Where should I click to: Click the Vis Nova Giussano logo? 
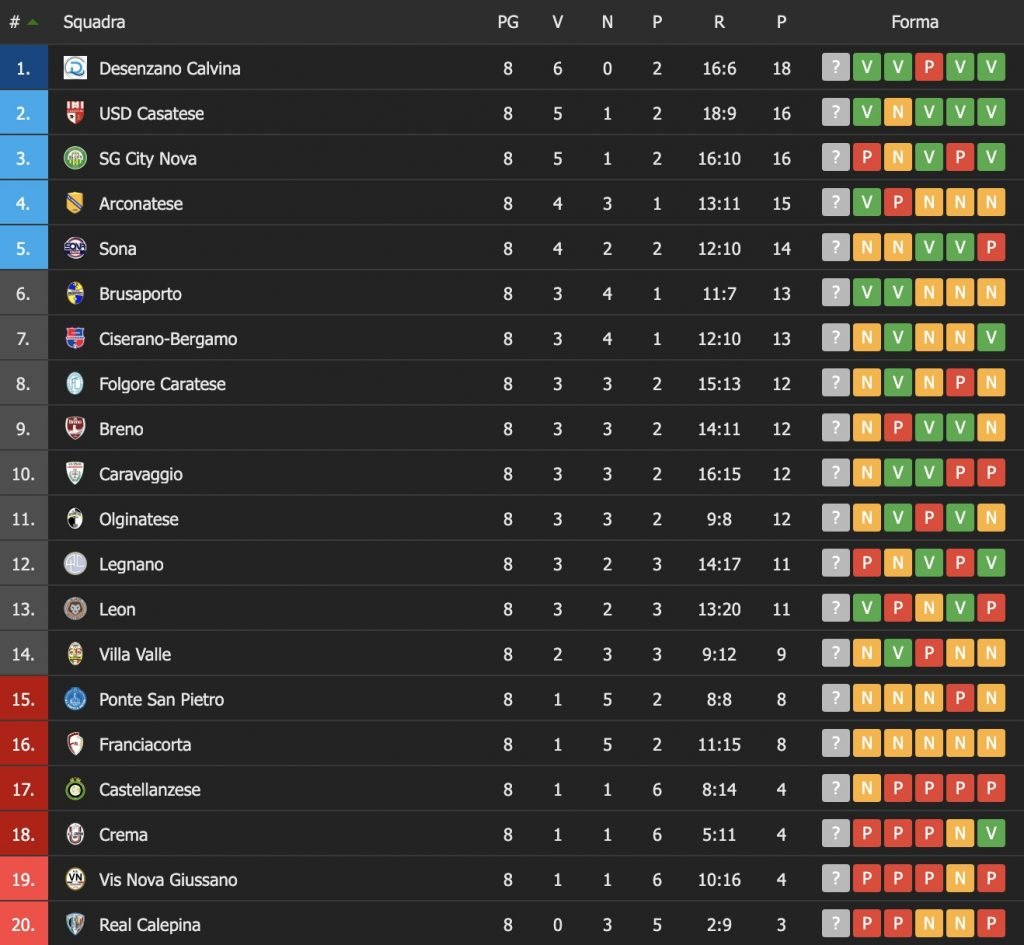pyautogui.click(x=75, y=879)
